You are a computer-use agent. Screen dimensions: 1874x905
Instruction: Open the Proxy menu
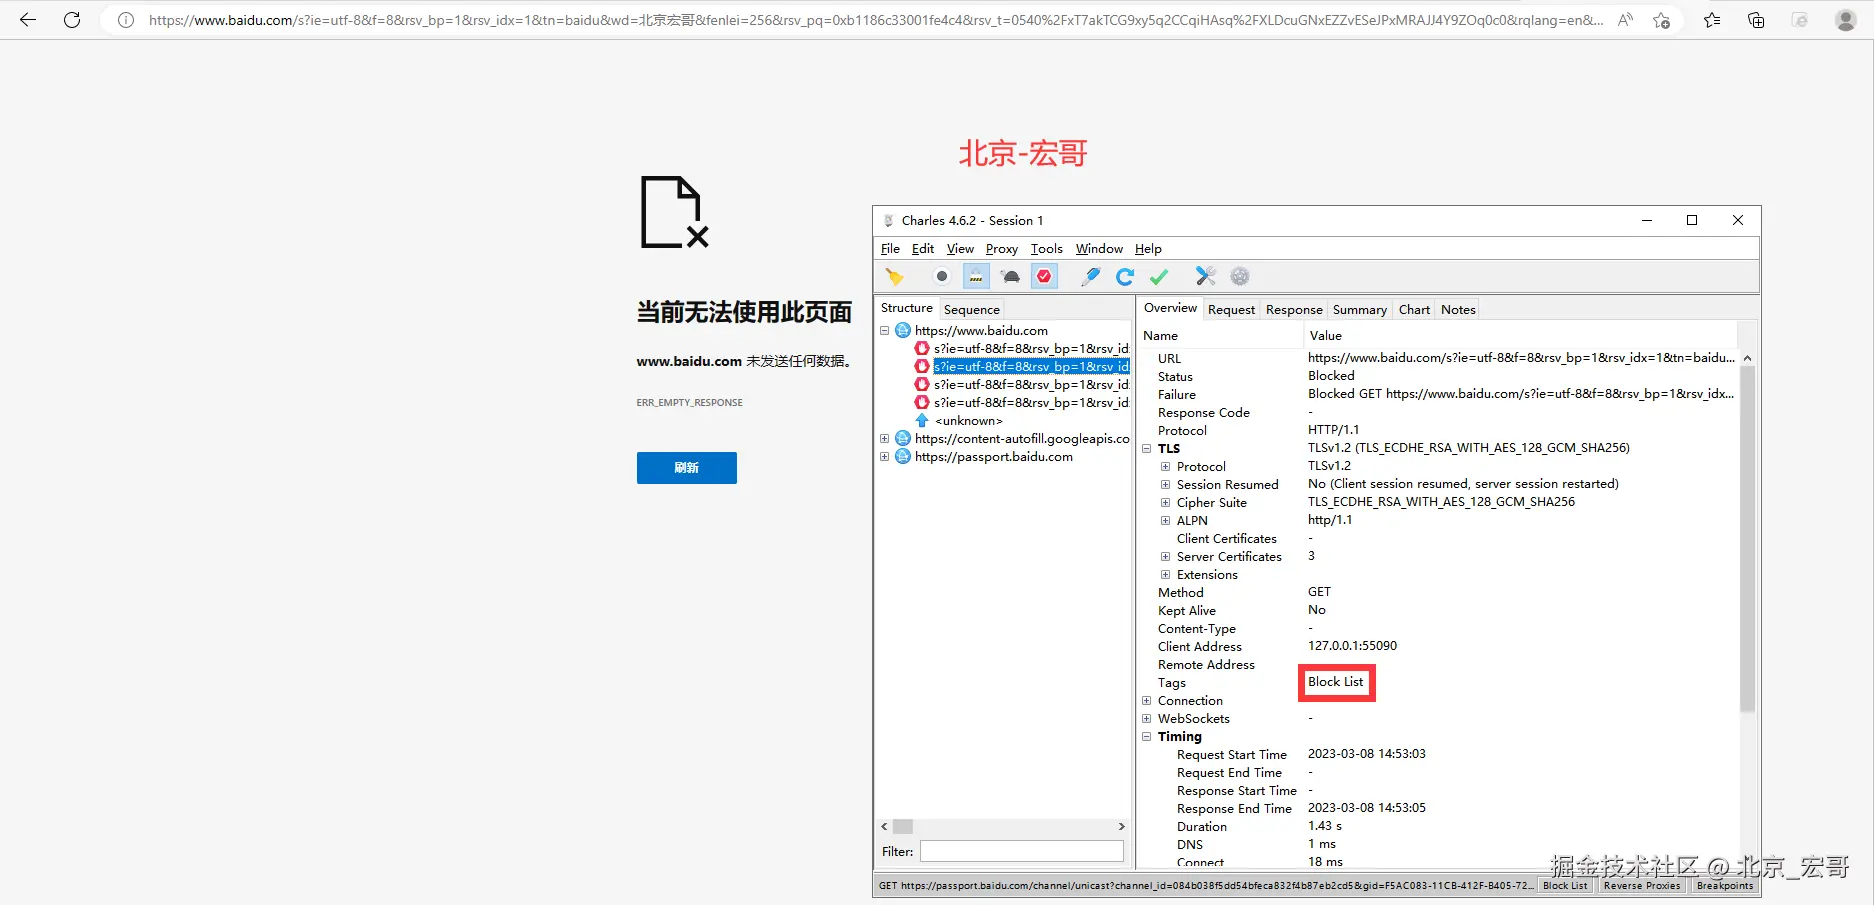(1002, 249)
